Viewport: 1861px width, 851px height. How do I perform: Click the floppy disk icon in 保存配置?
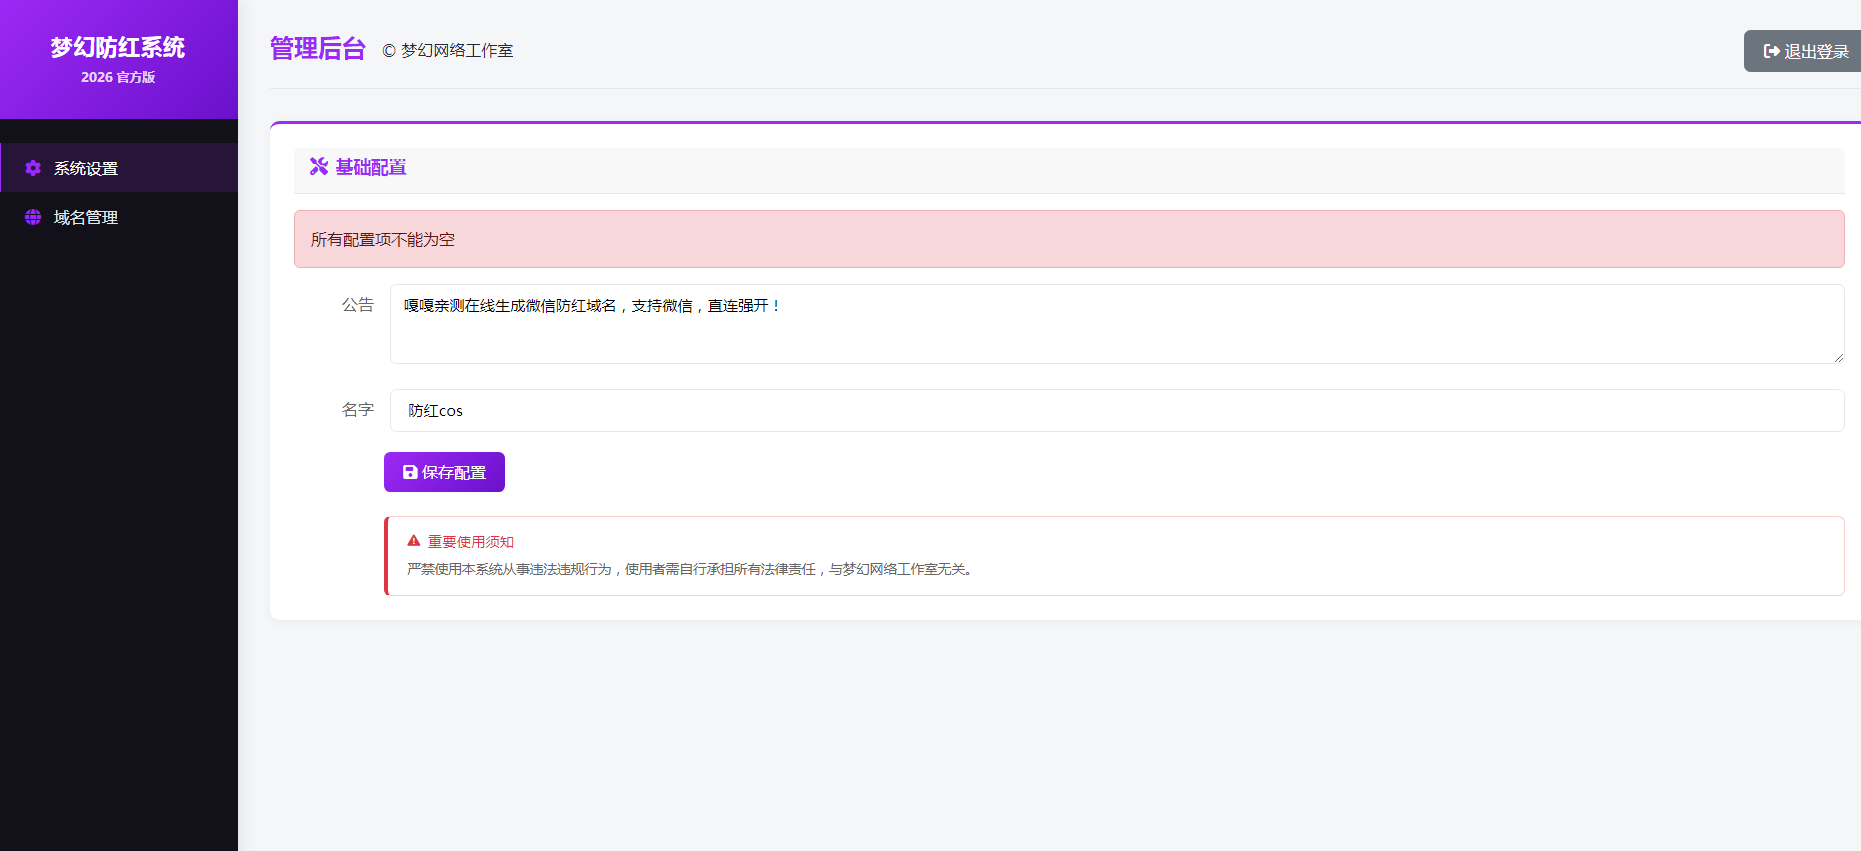coord(410,472)
